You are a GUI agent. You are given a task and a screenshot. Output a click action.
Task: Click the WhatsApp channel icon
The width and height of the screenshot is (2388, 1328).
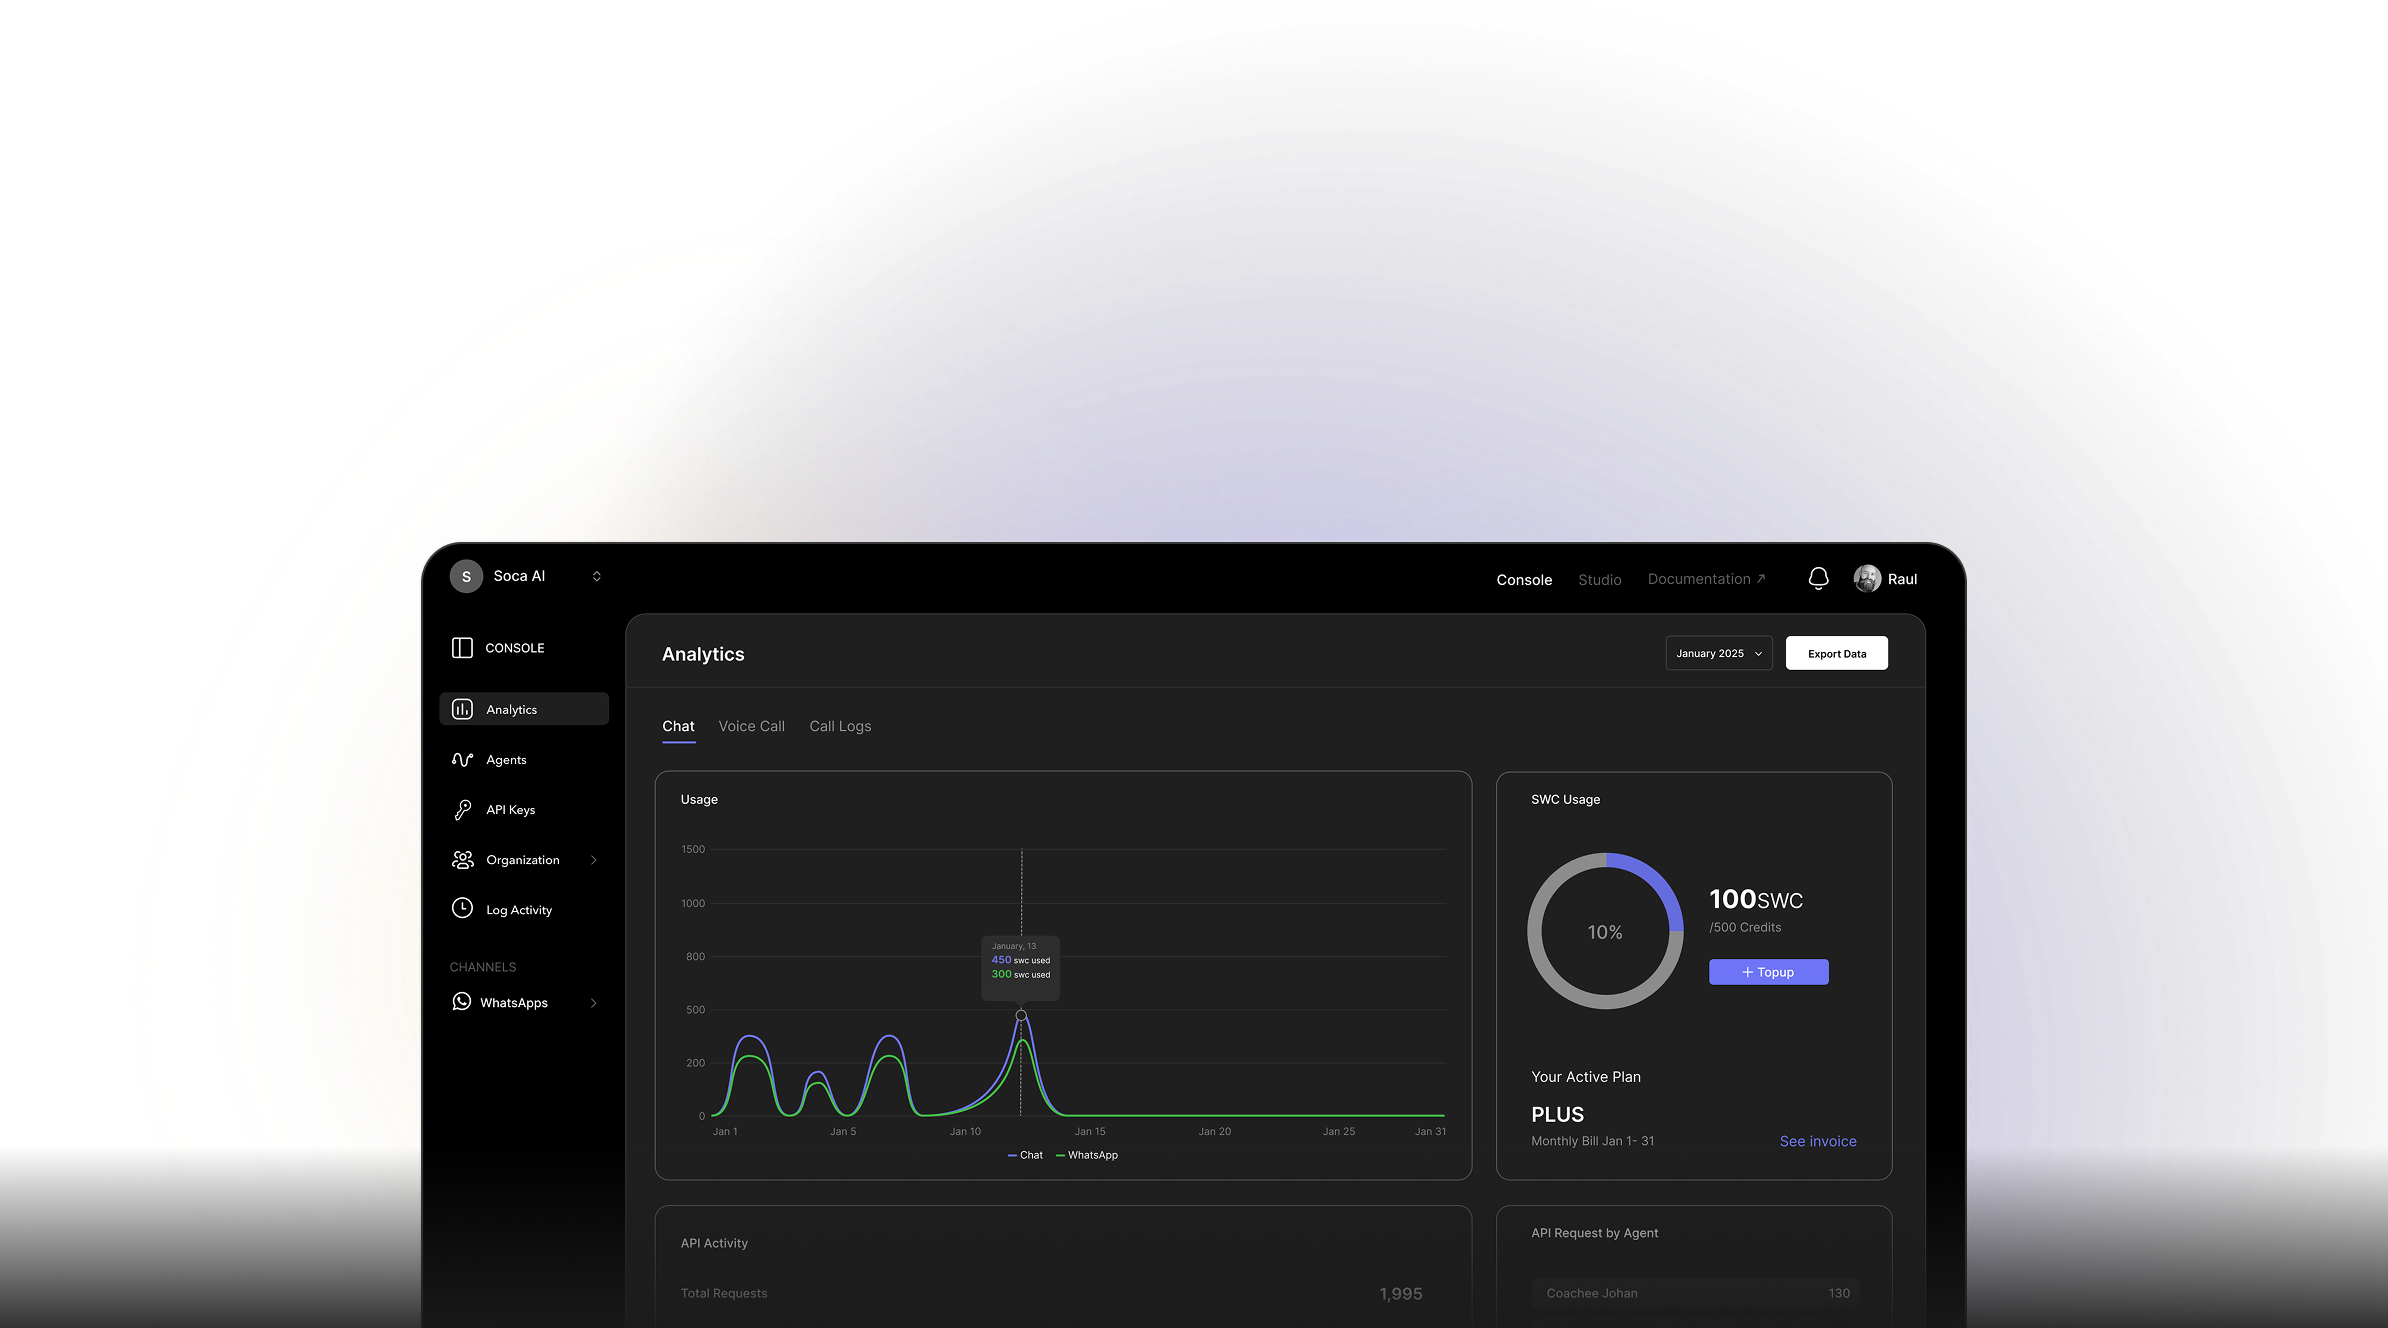[461, 1001]
